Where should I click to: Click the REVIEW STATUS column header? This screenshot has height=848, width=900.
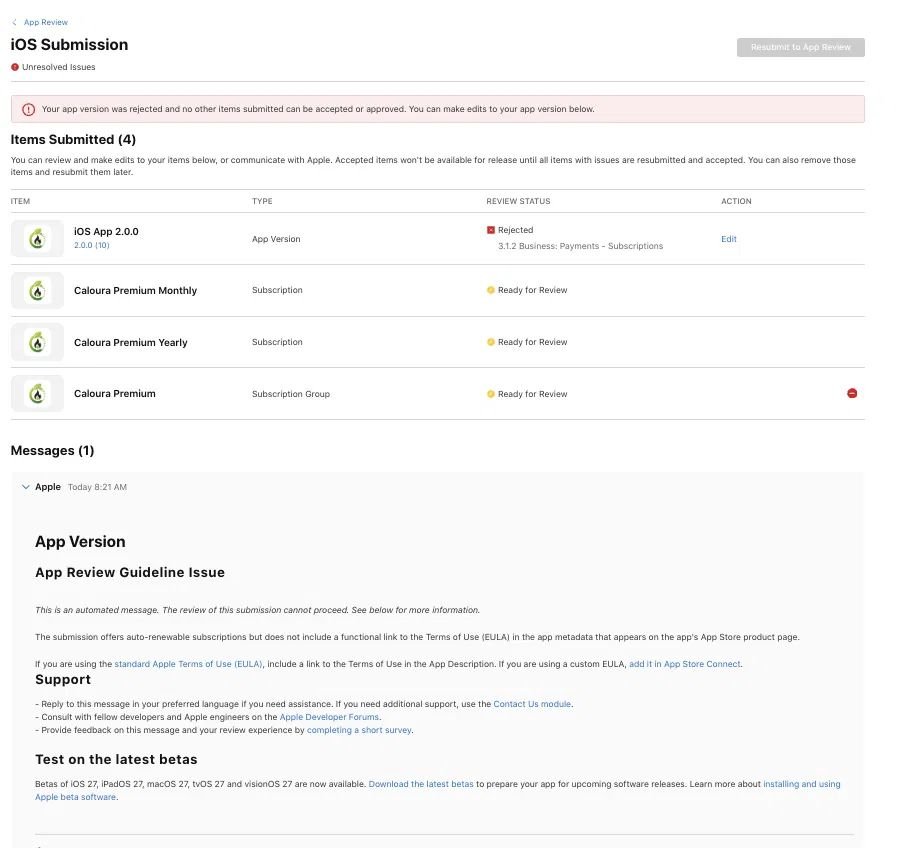518,202
